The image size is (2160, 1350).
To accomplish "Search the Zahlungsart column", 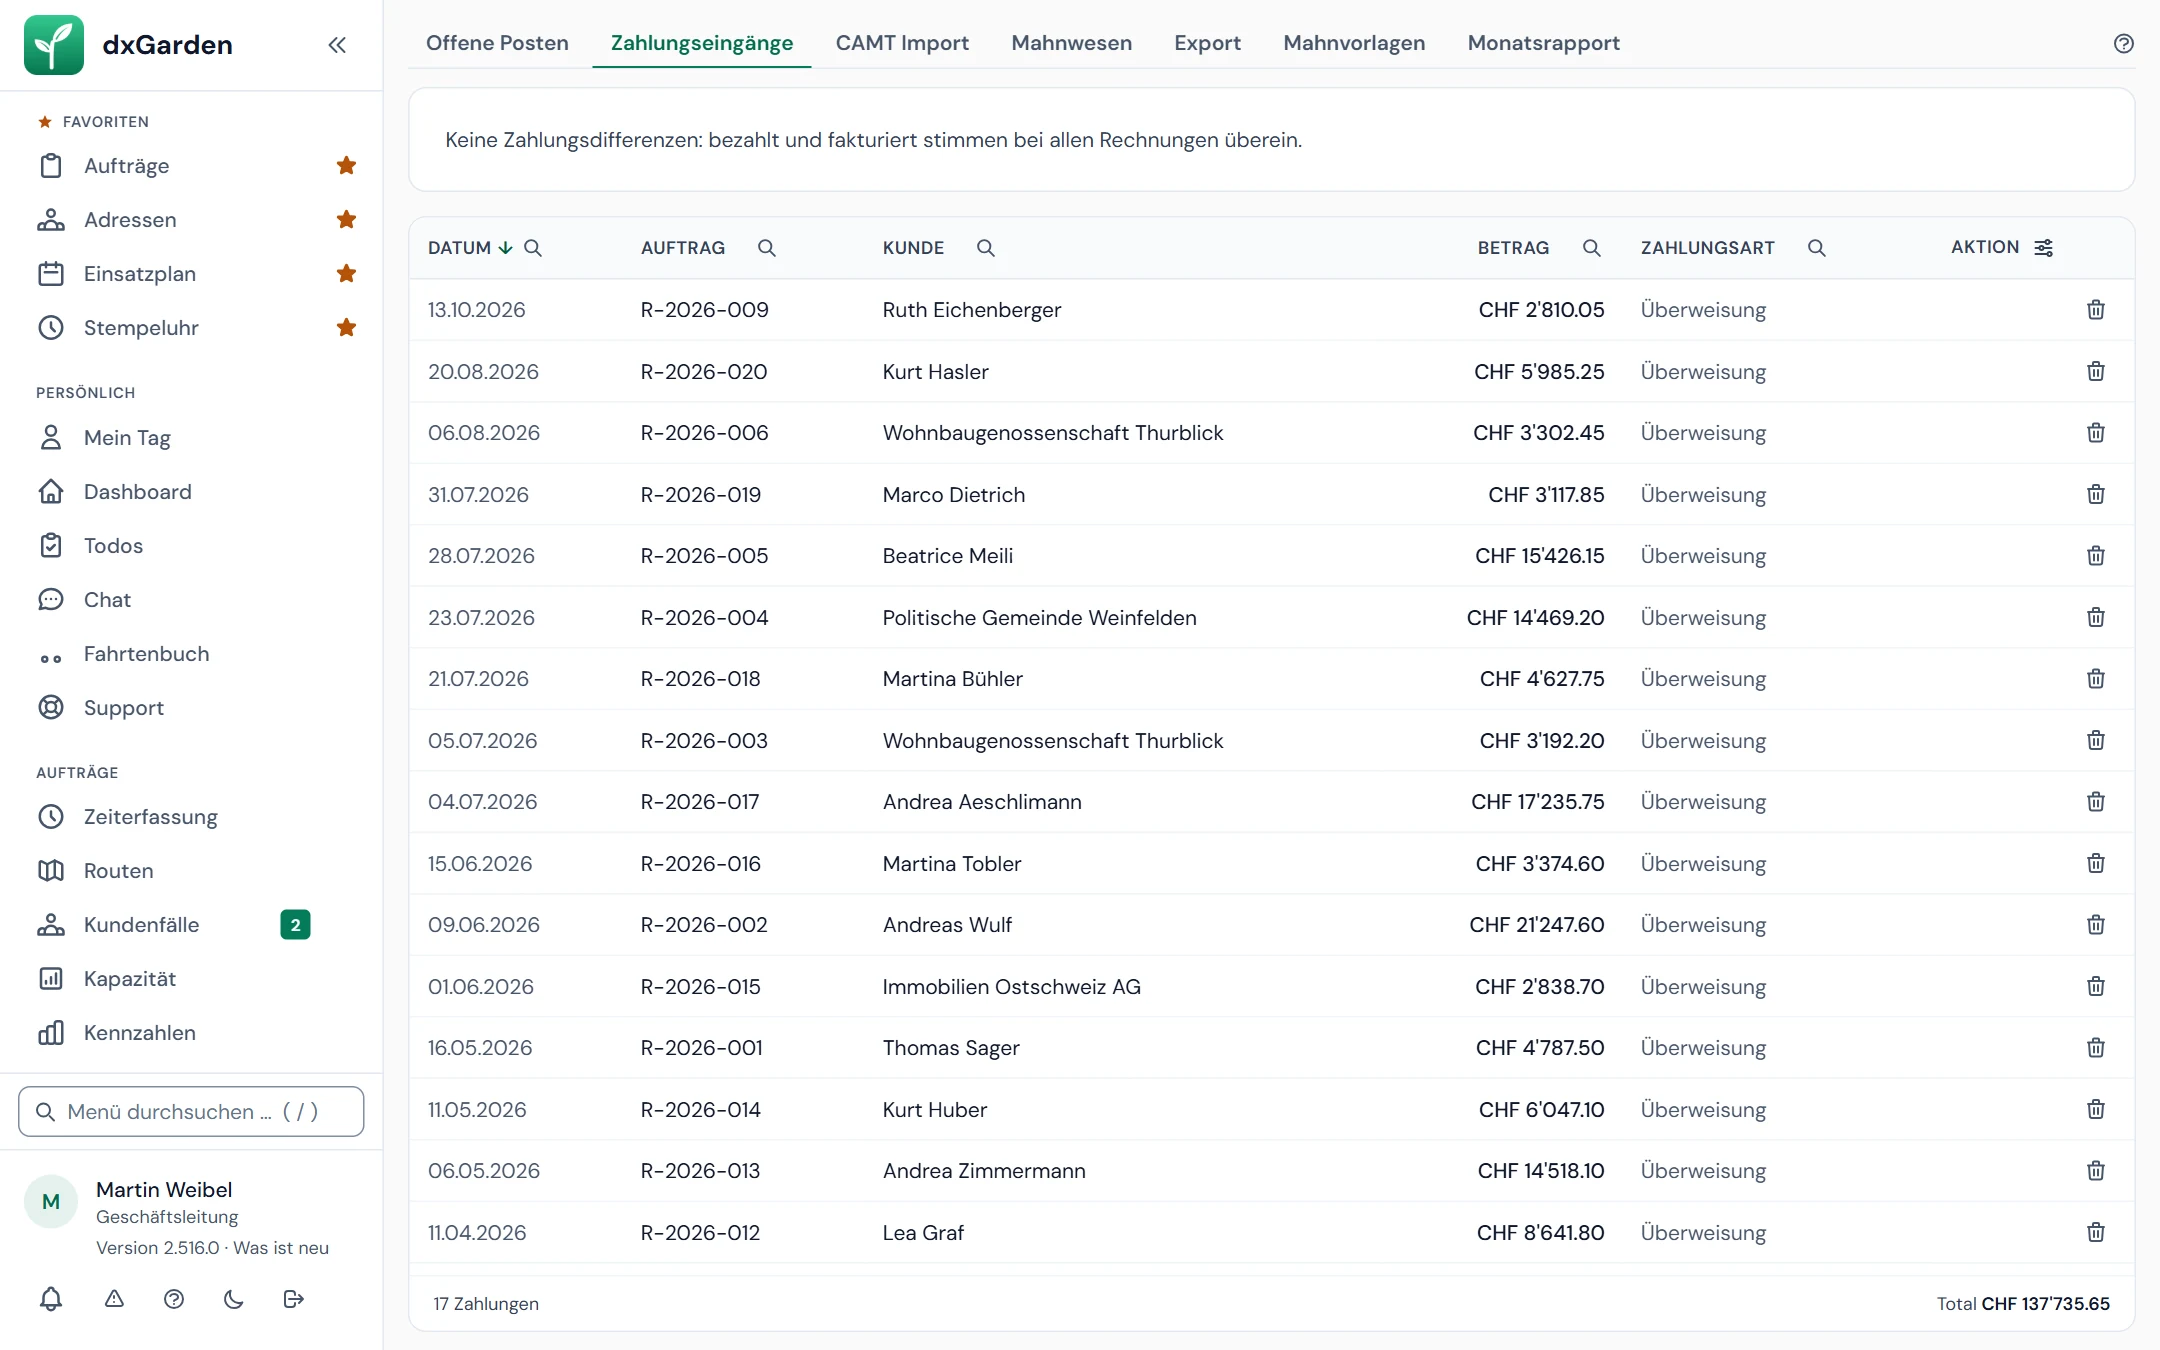I will (1817, 248).
